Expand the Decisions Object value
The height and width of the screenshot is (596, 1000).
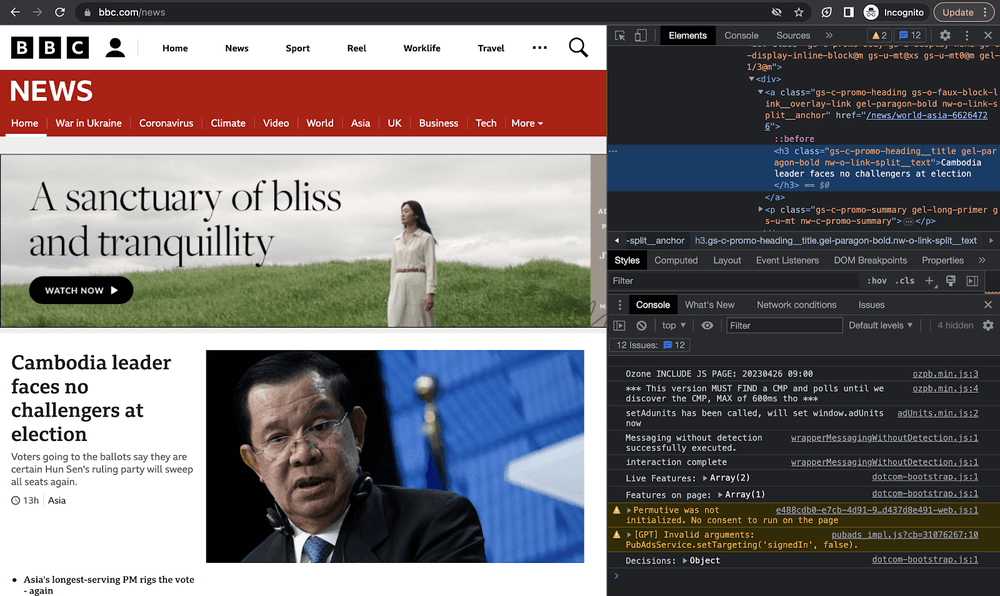point(684,561)
